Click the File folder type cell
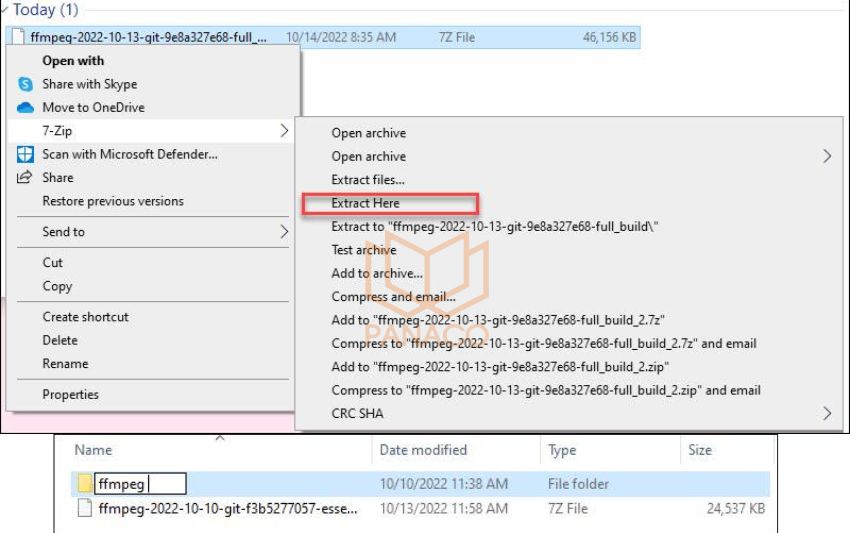 [x=578, y=483]
